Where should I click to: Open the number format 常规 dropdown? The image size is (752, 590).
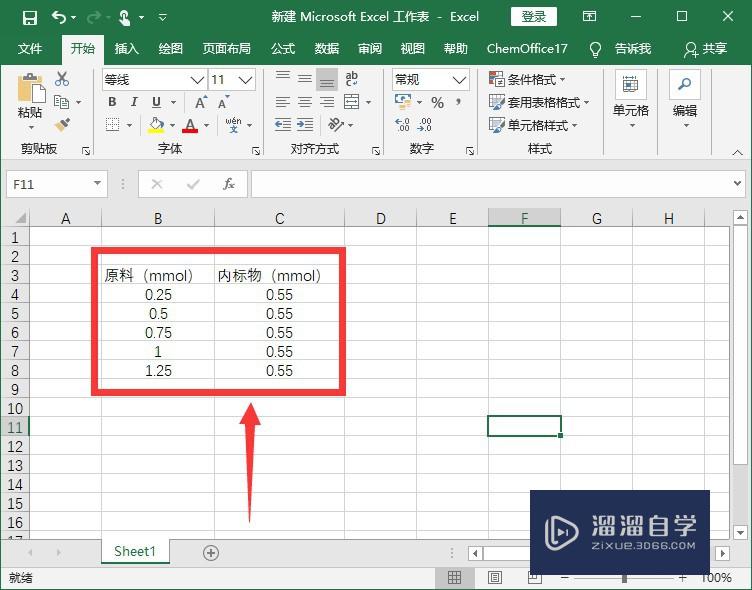459,80
